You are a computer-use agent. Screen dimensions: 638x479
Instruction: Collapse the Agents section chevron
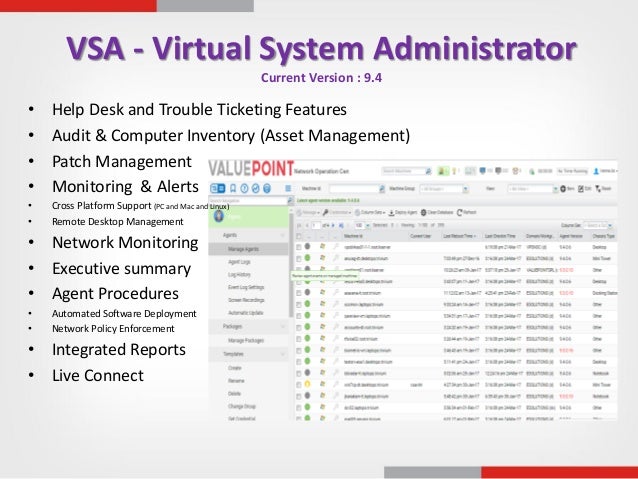point(283,235)
